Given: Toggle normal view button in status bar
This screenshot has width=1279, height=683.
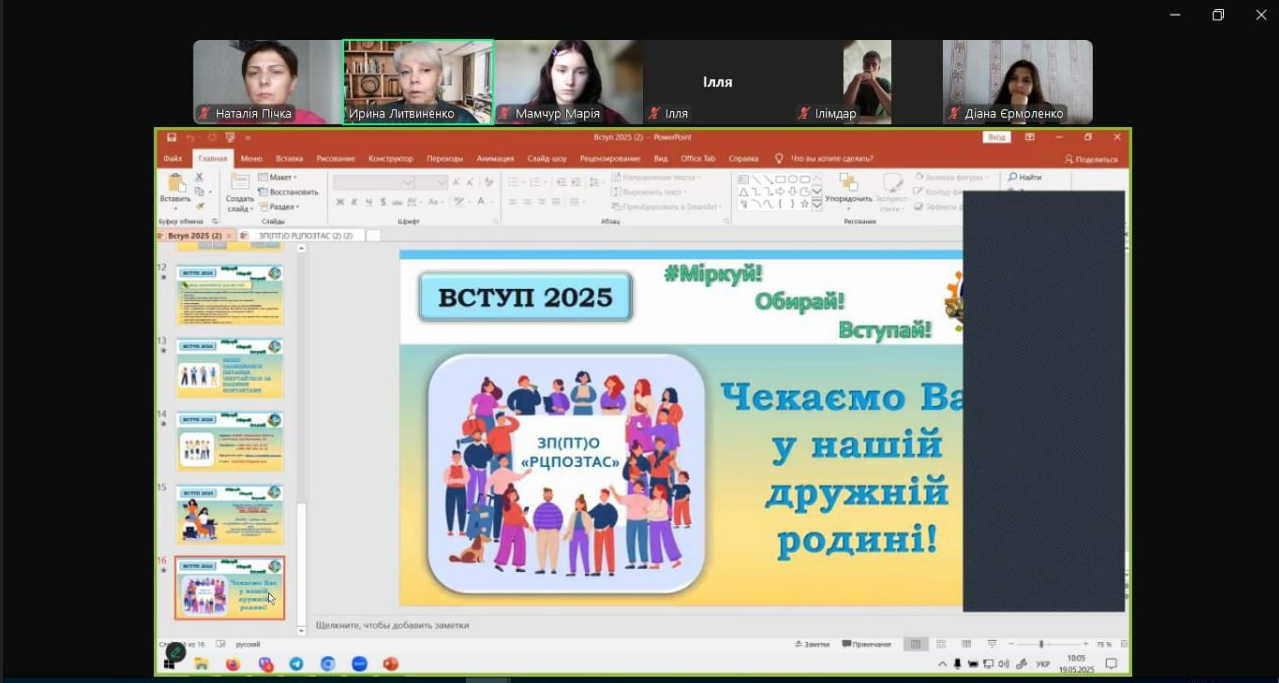Looking at the screenshot, I should click(x=915, y=644).
